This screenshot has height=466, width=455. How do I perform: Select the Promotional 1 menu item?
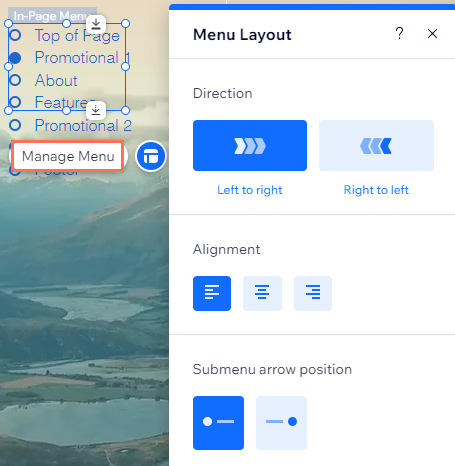82,58
